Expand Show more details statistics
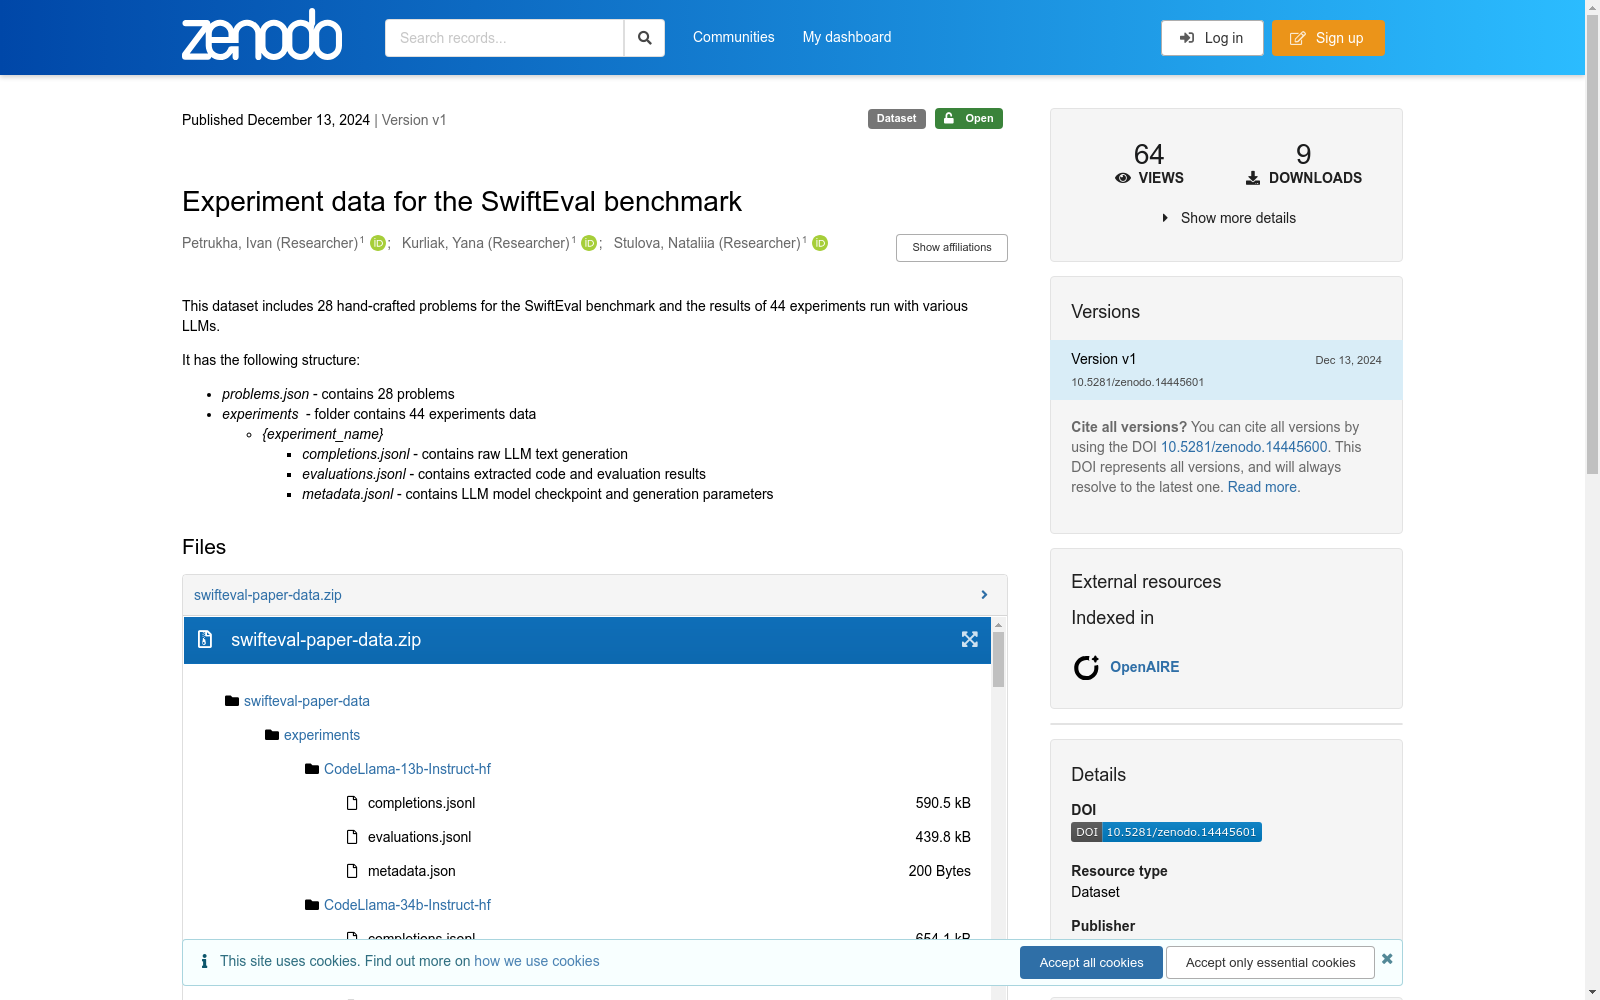 coord(1229,218)
